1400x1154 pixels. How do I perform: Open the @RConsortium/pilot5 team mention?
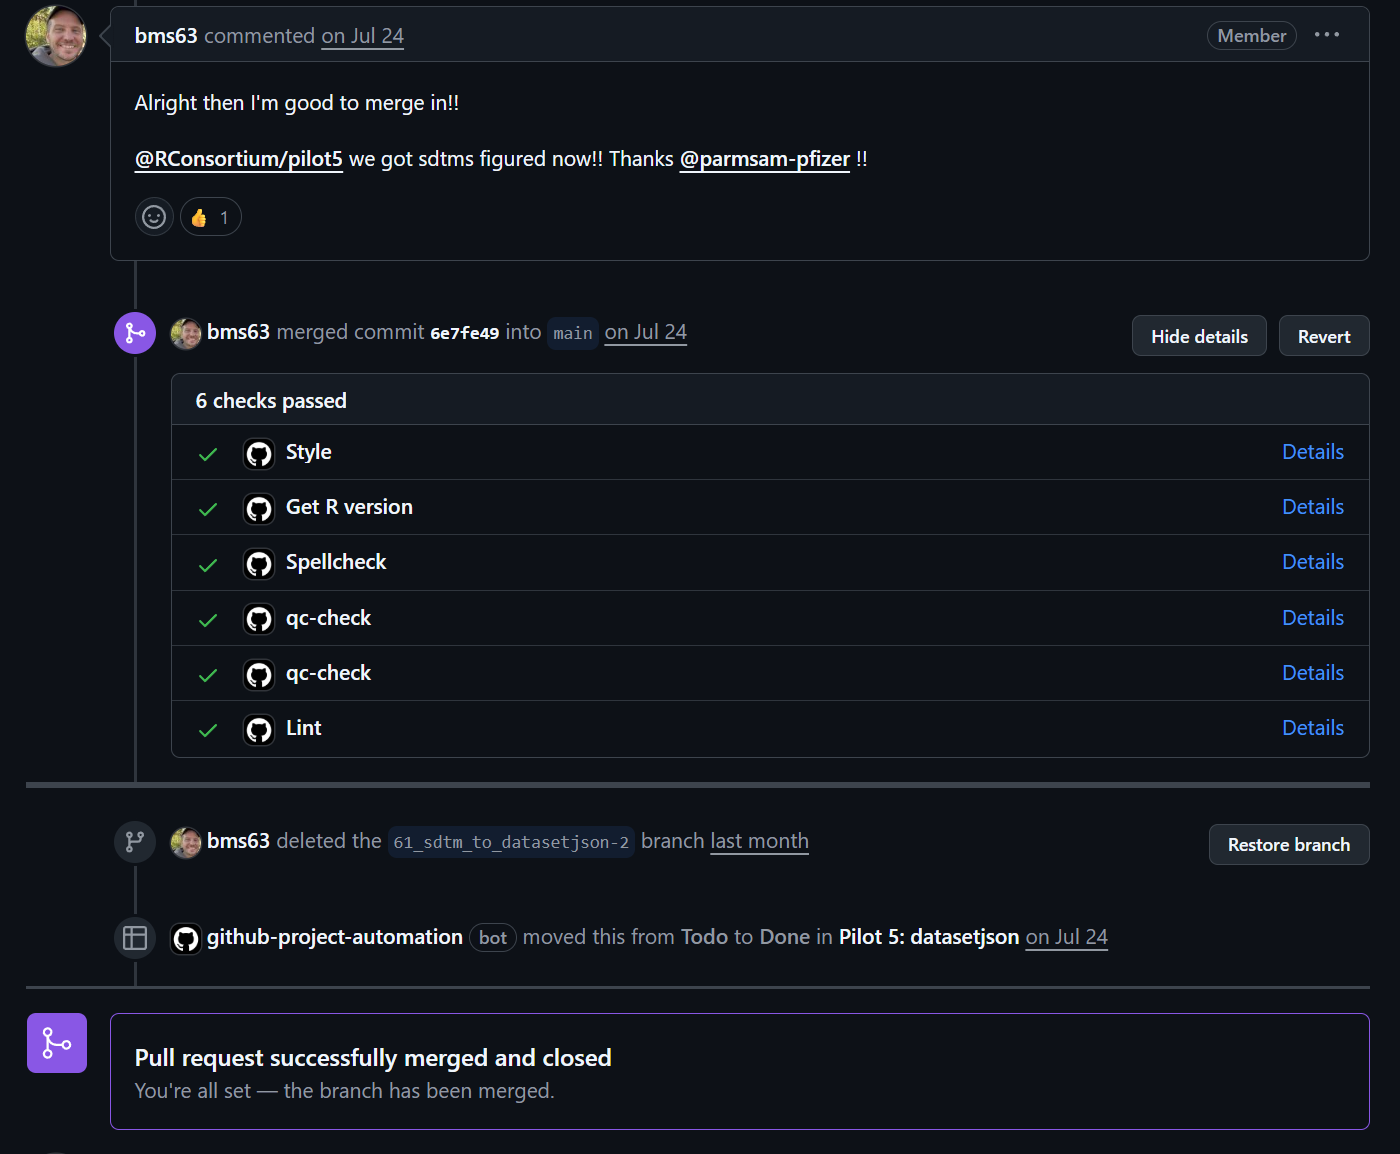click(x=239, y=159)
